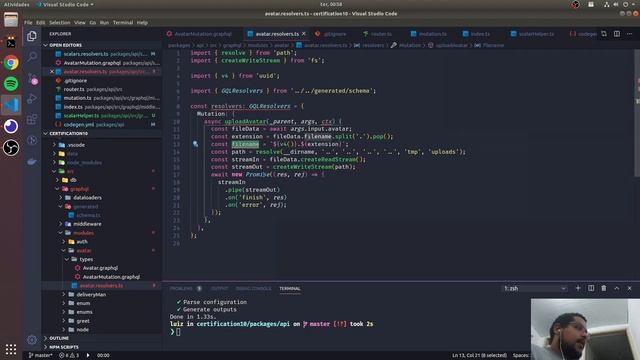Open the editor More Actions ellipsis
This screenshot has height=360, width=640.
pyautogui.click(x=629, y=34)
